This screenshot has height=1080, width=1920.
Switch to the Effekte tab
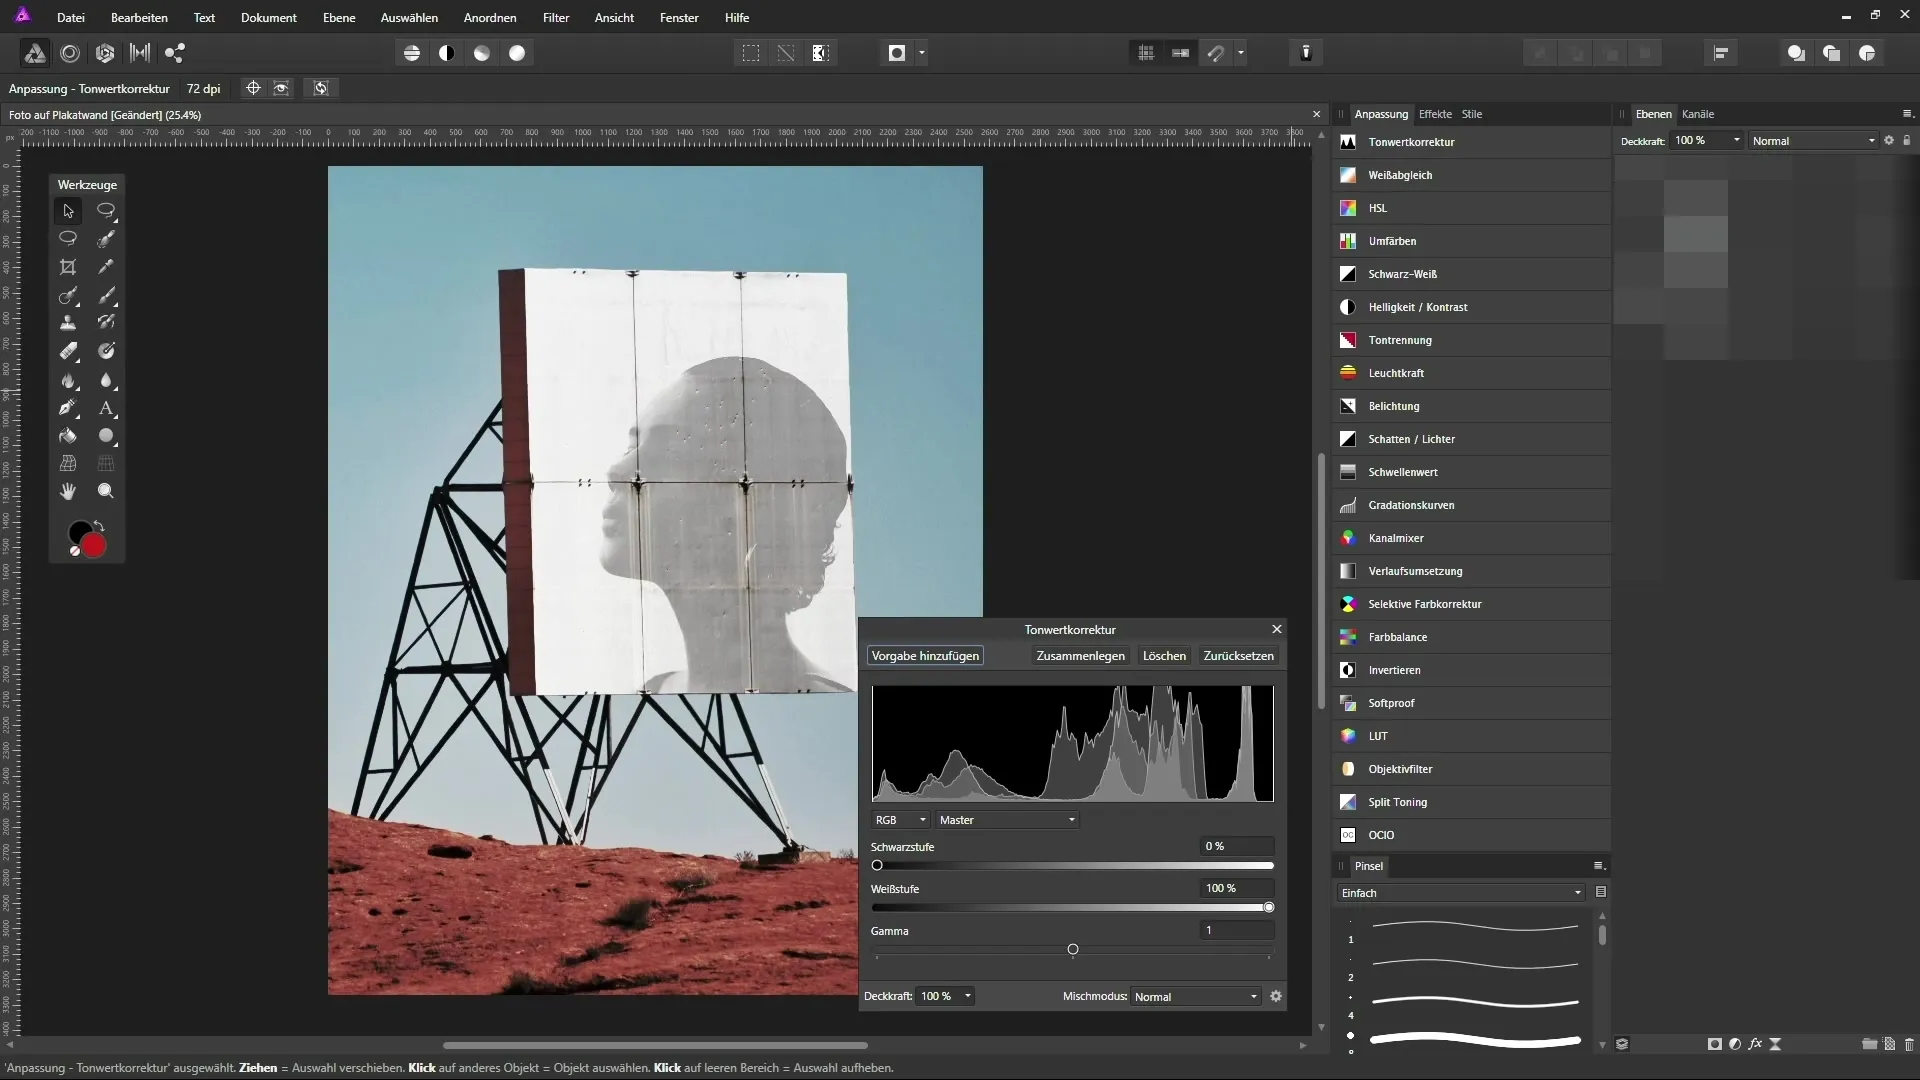coord(1435,114)
